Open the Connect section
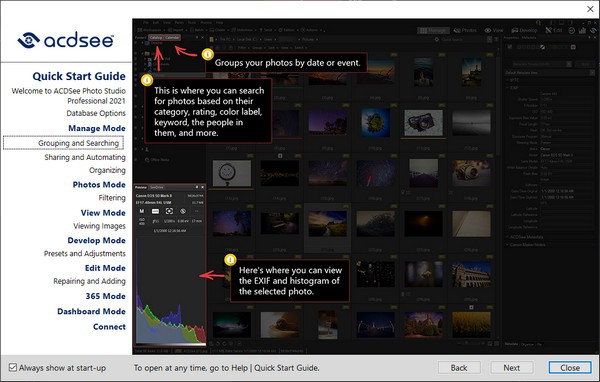Screen dimensions: 600x382 [x=109, y=327]
